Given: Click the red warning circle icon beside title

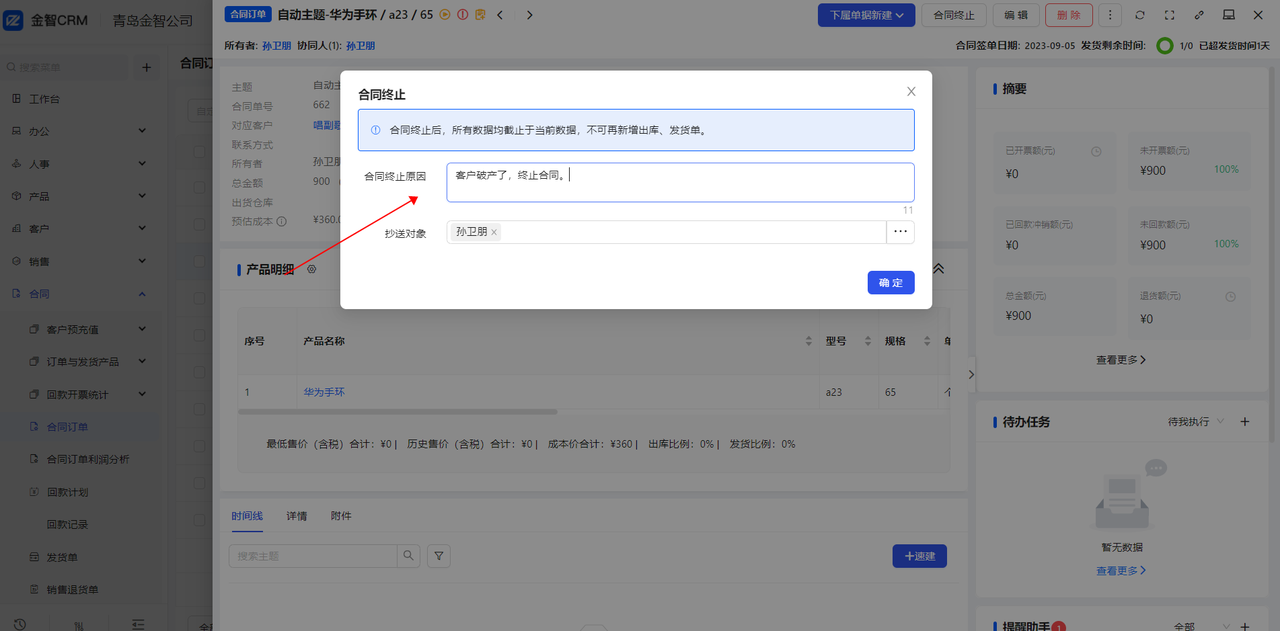Looking at the screenshot, I should pyautogui.click(x=463, y=15).
